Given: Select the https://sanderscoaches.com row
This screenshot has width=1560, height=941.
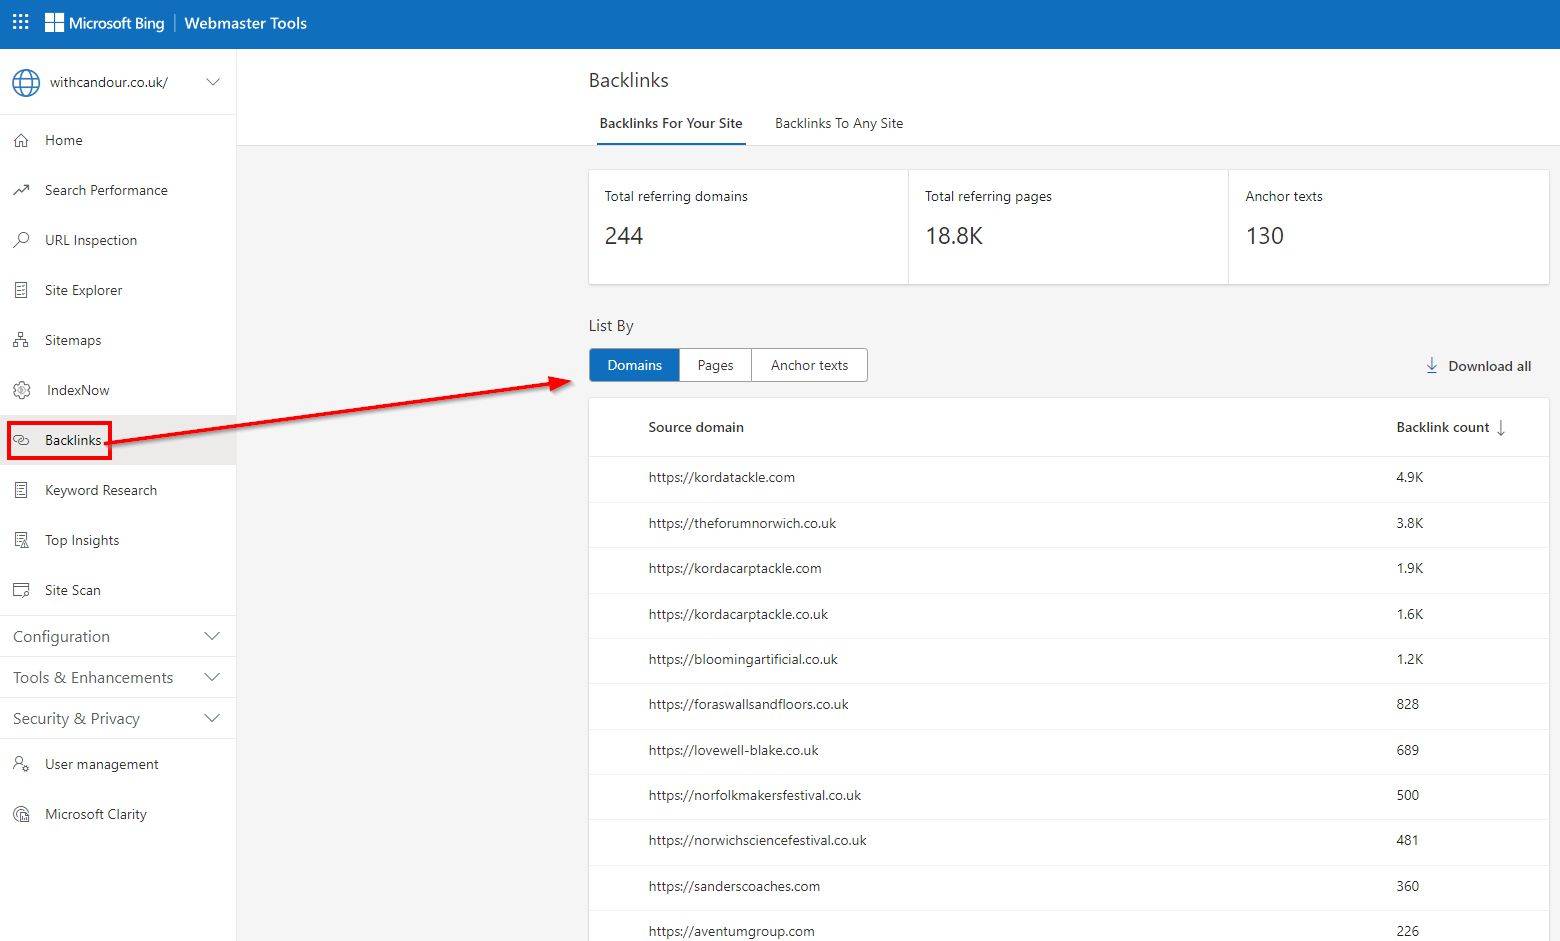Looking at the screenshot, I should (x=1069, y=887).
